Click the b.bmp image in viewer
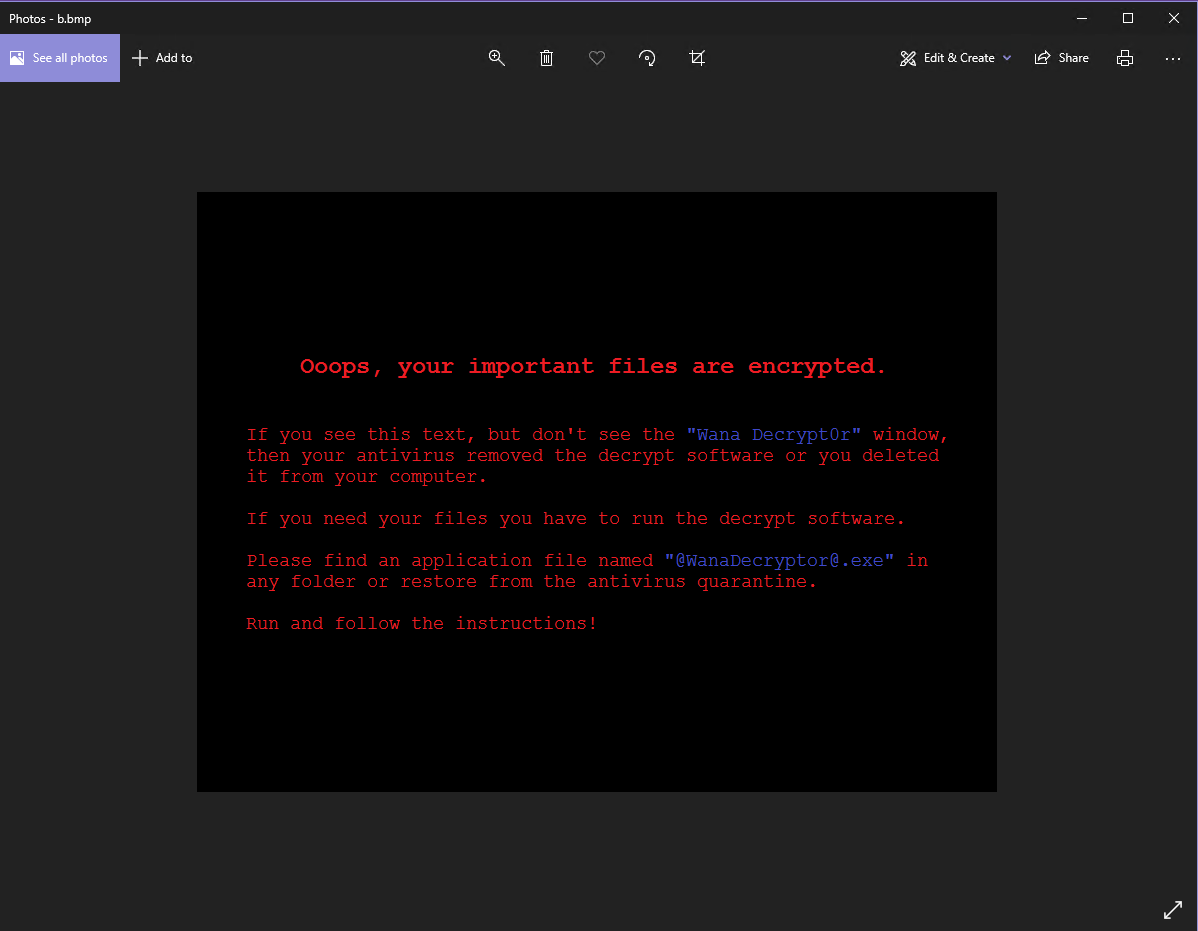This screenshot has width=1198, height=931. coord(597,492)
